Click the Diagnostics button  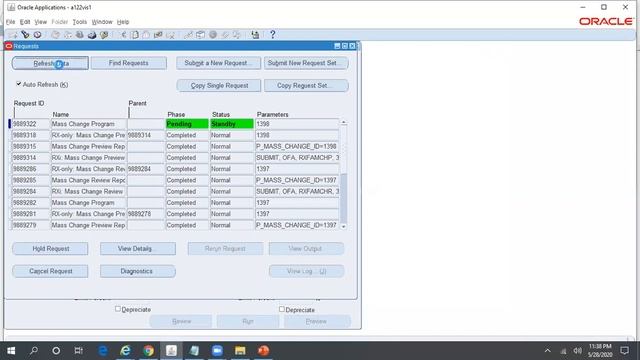(138, 271)
